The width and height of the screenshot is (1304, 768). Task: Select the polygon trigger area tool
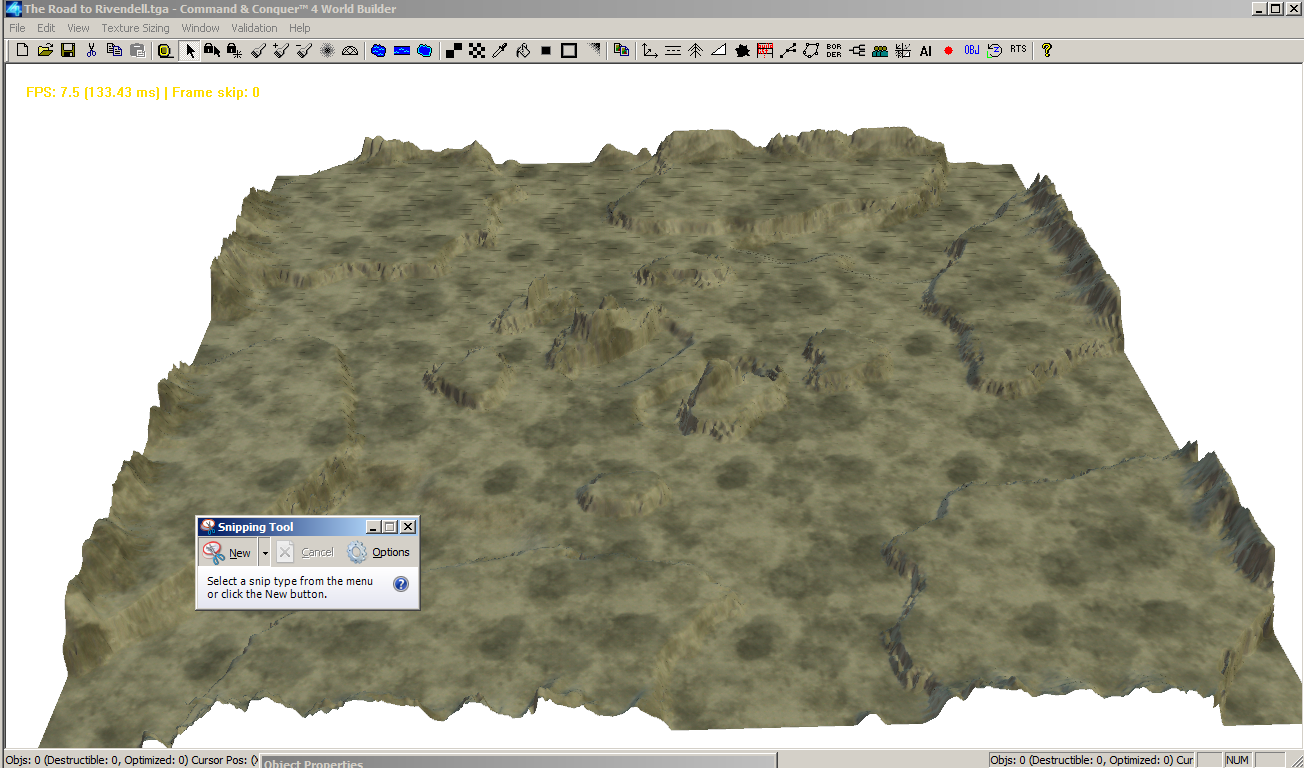tap(811, 50)
